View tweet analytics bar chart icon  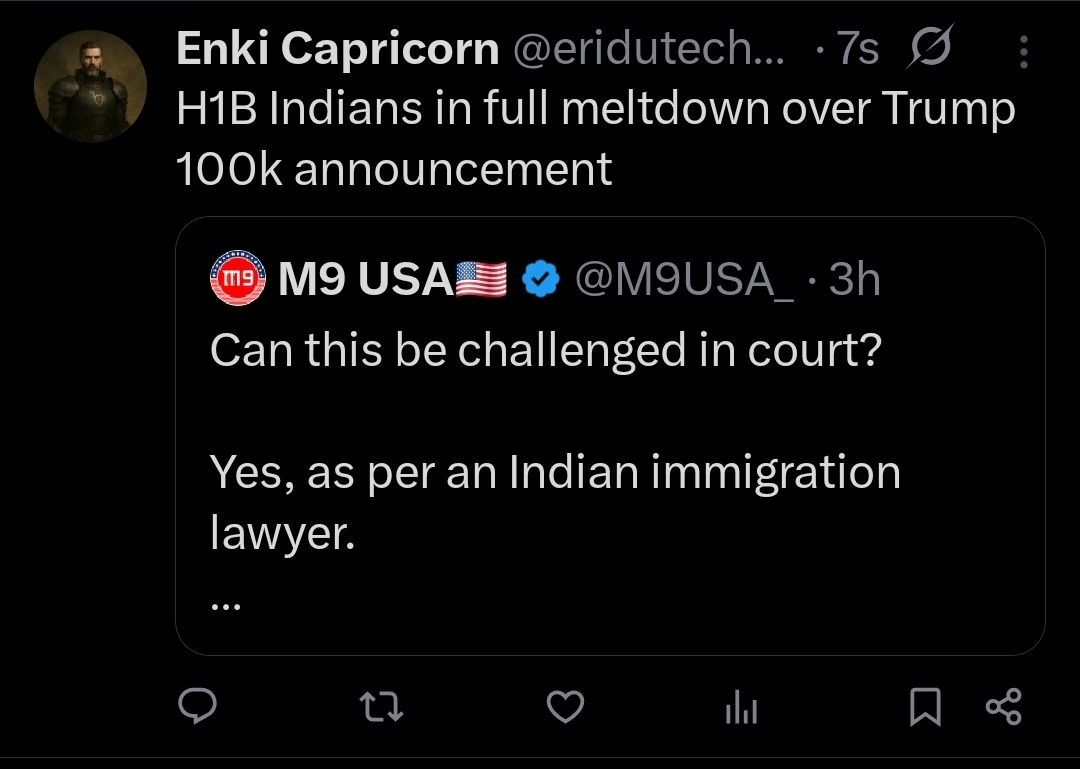click(741, 709)
